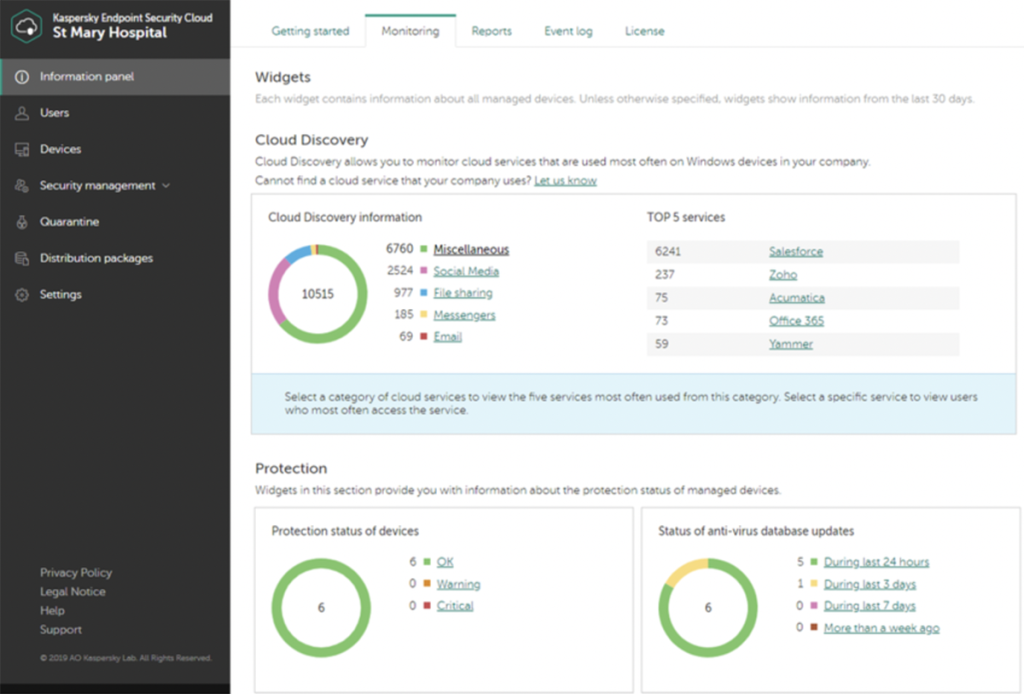
Task: Click the anti-virus database updates donut chart
Action: click(x=708, y=608)
